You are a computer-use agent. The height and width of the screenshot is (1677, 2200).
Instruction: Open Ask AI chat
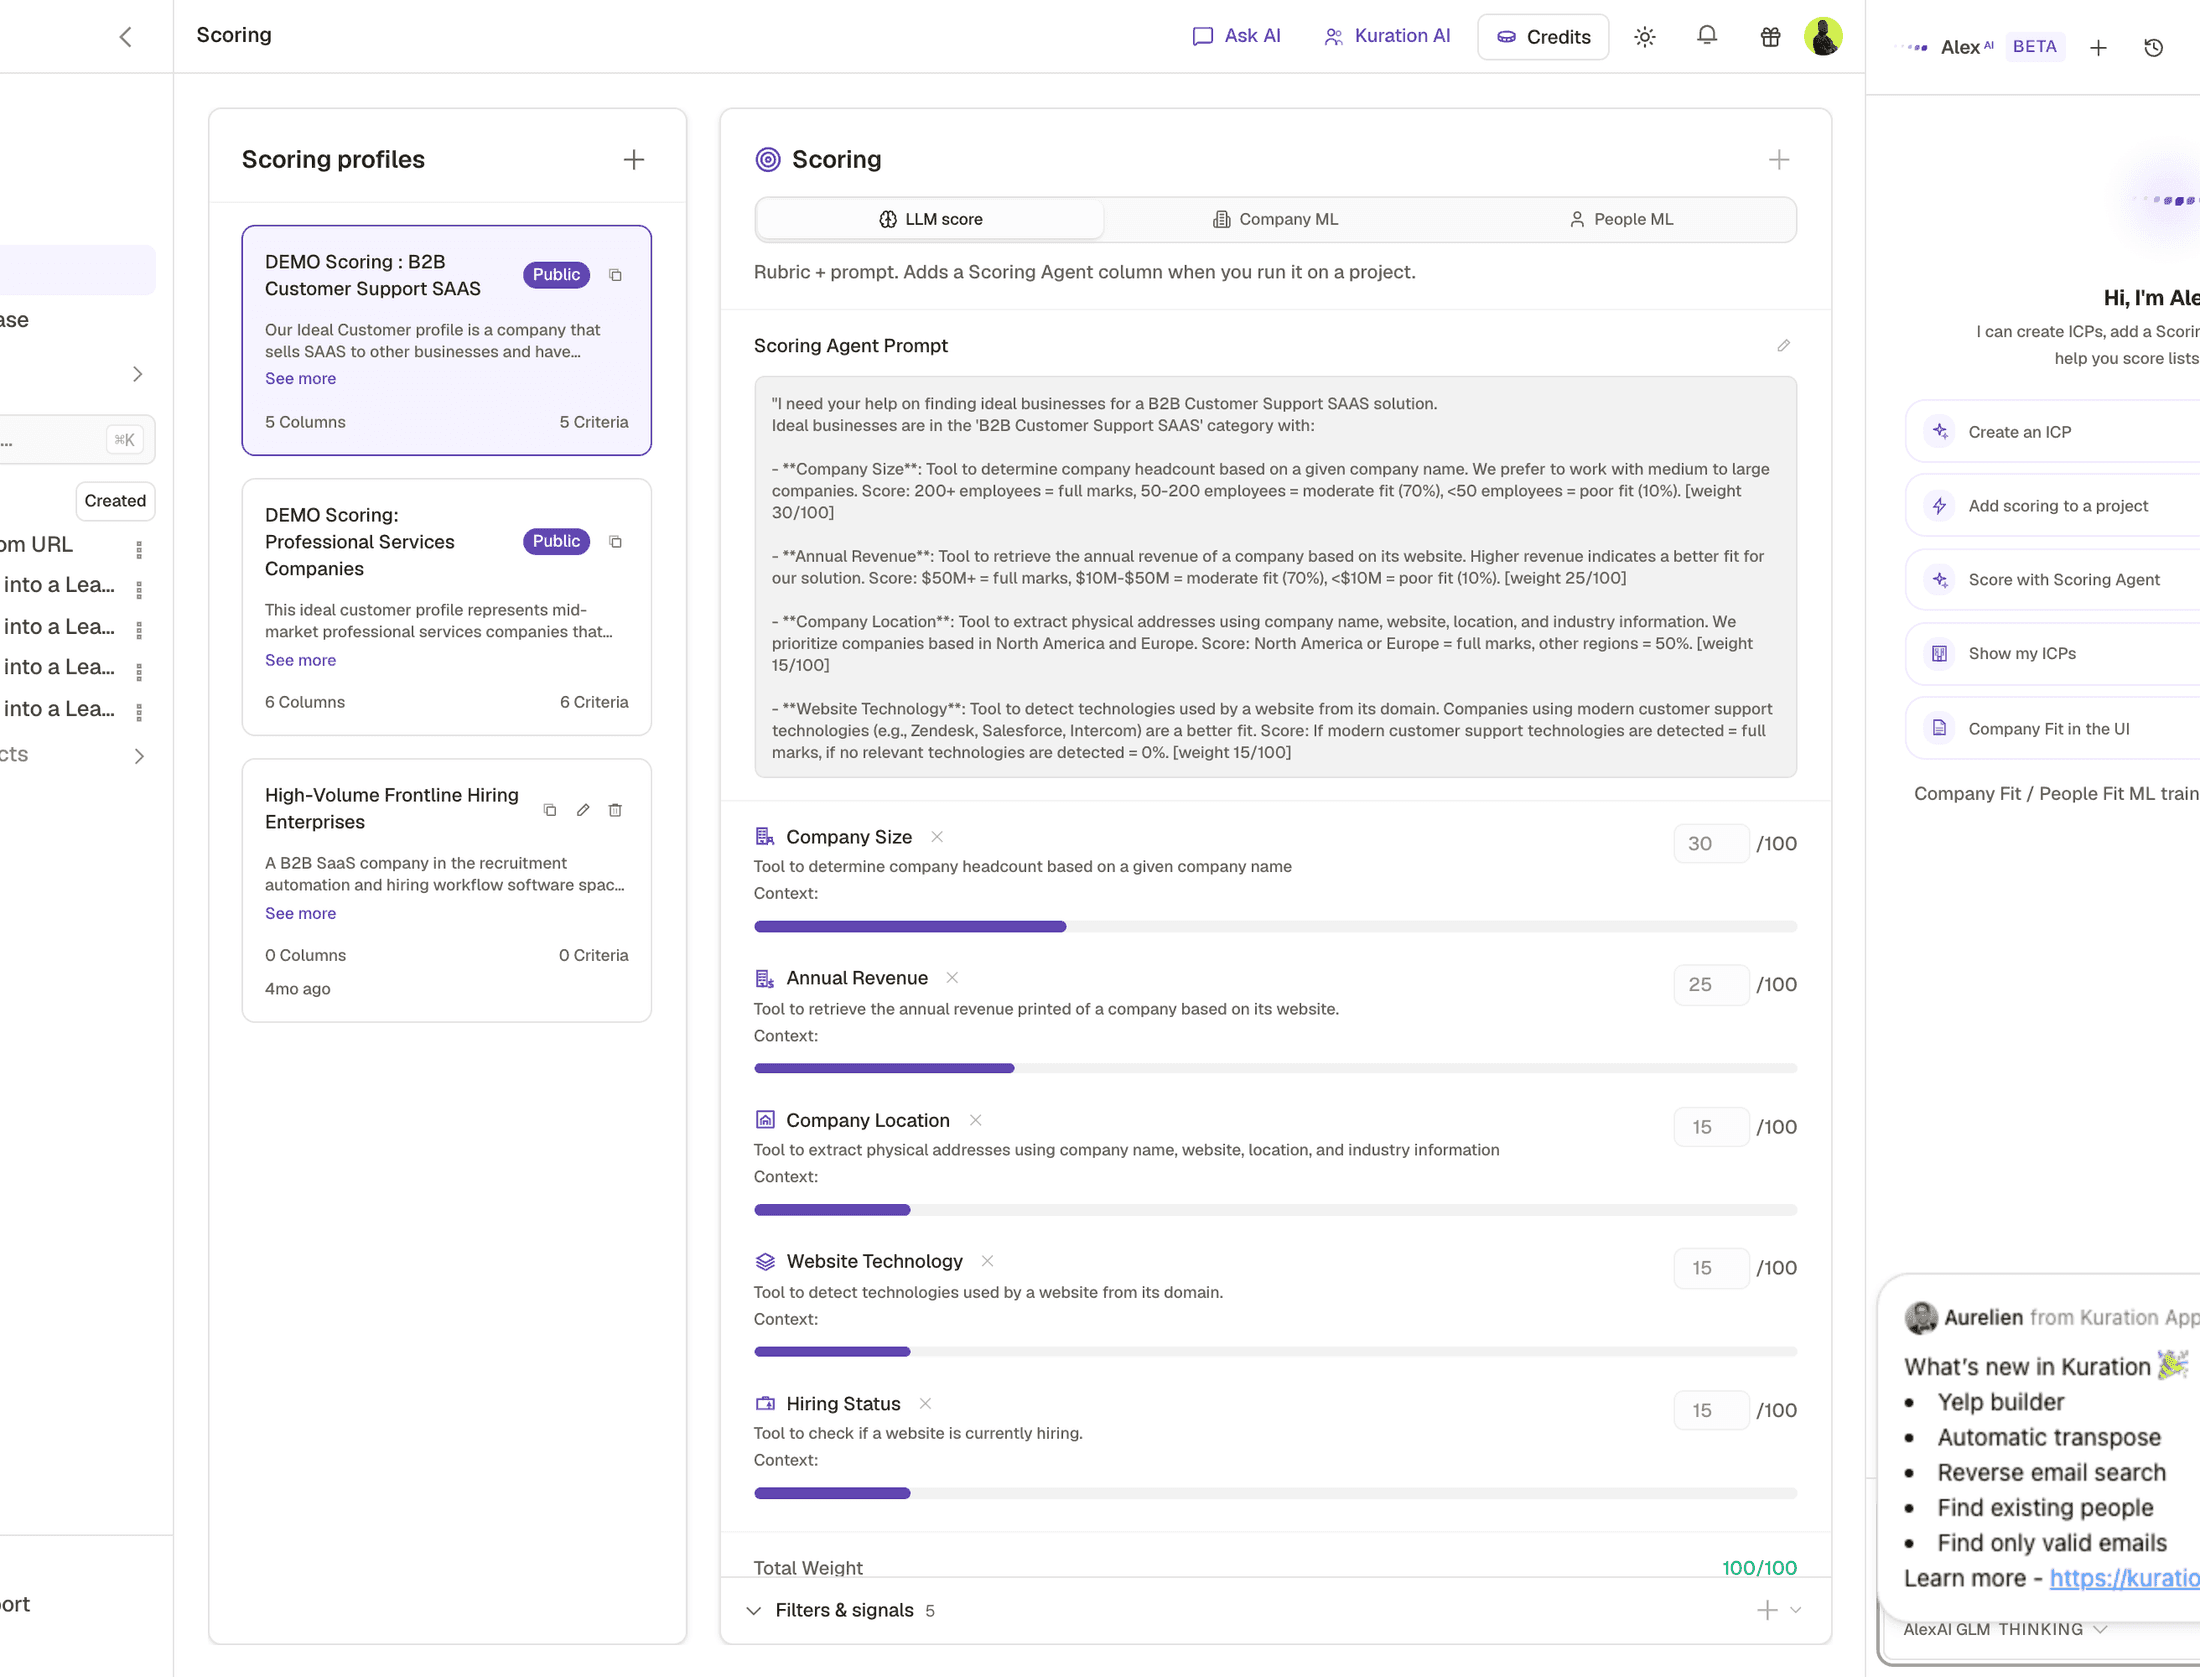(x=1236, y=36)
